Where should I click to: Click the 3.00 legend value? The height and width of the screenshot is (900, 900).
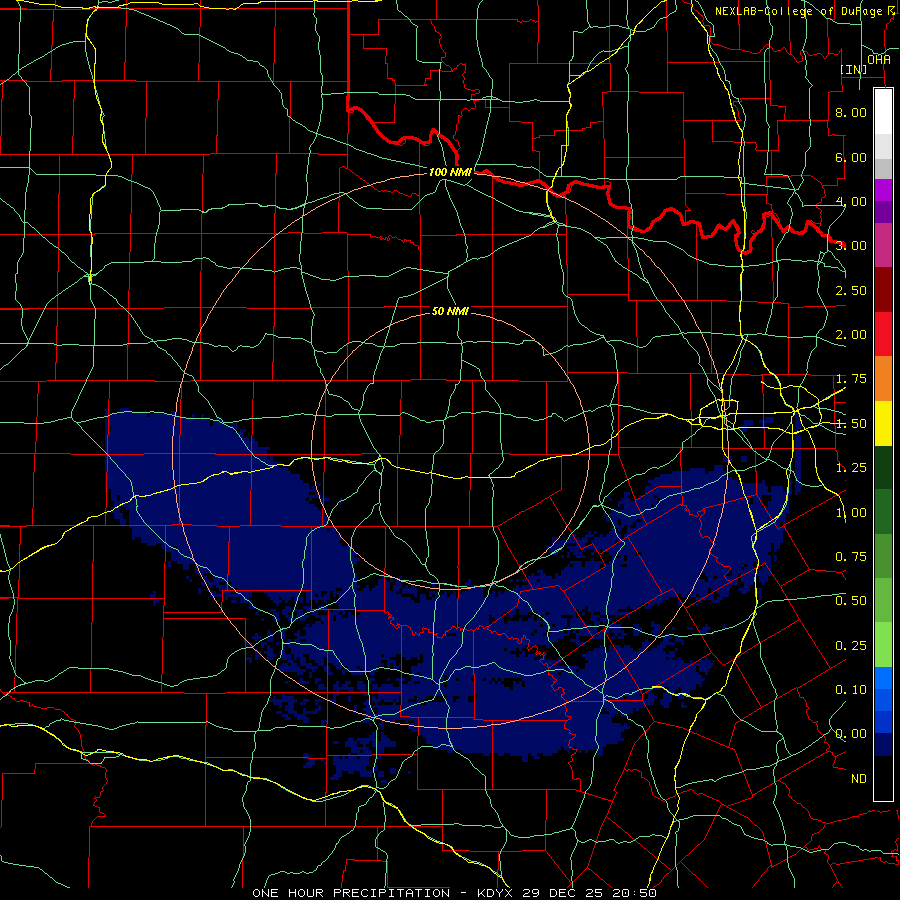coord(851,246)
